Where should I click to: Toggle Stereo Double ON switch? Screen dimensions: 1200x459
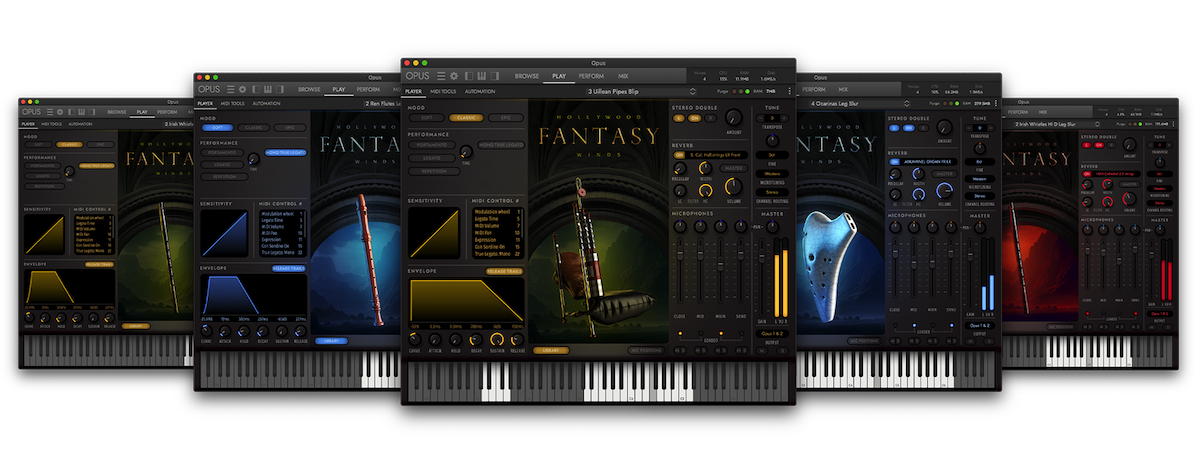pos(695,118)
